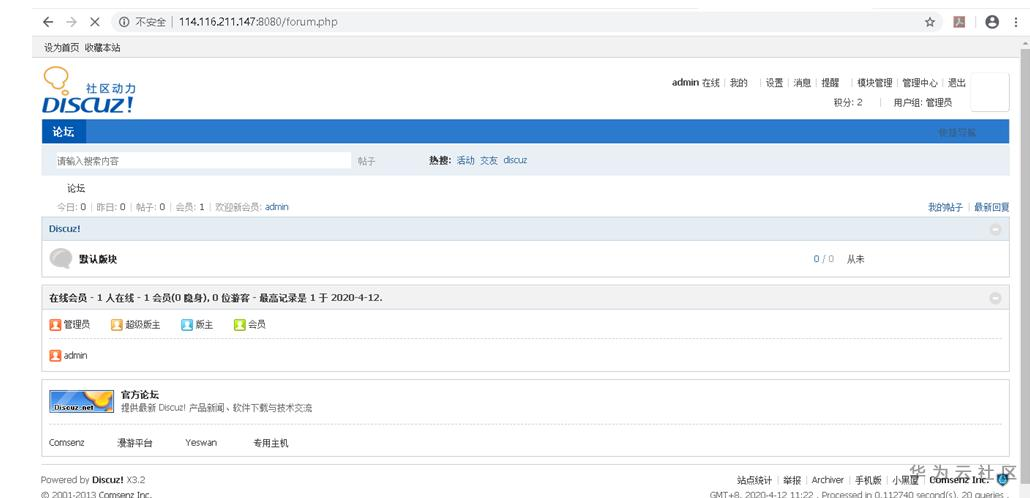Click the 漫游平台 friend link
The image size is (1030, 498).
coord(135,443)
